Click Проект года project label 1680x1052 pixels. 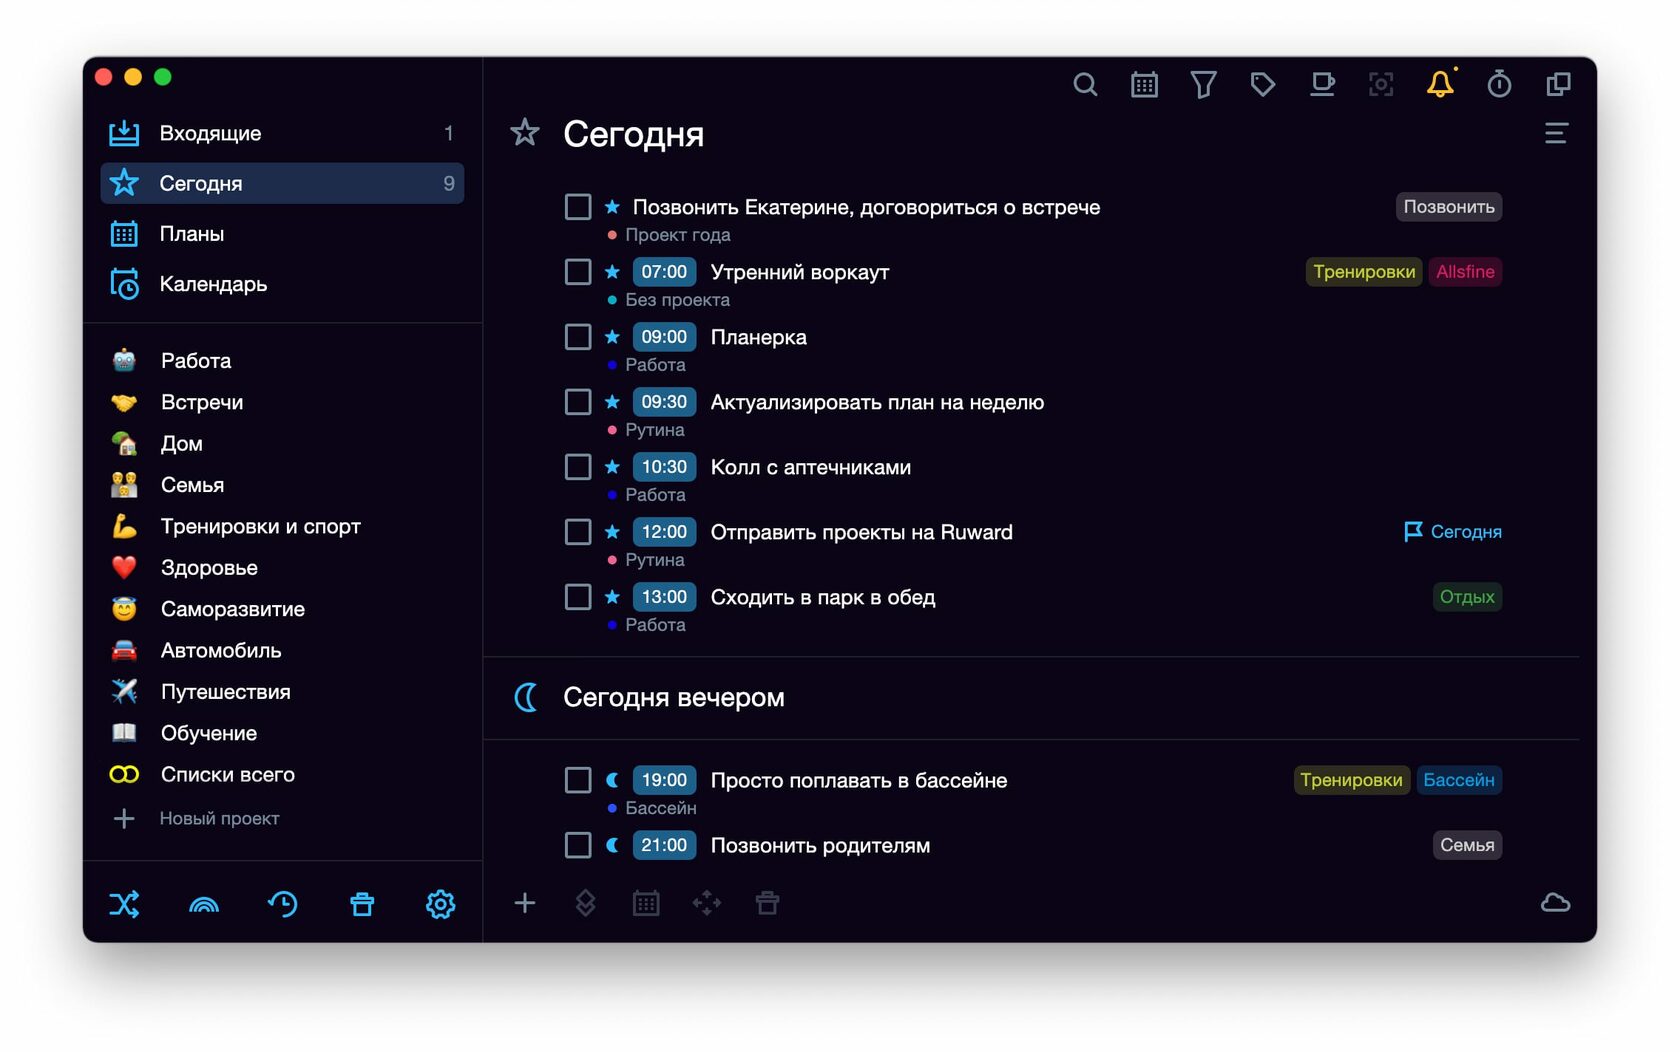[677, 235]
